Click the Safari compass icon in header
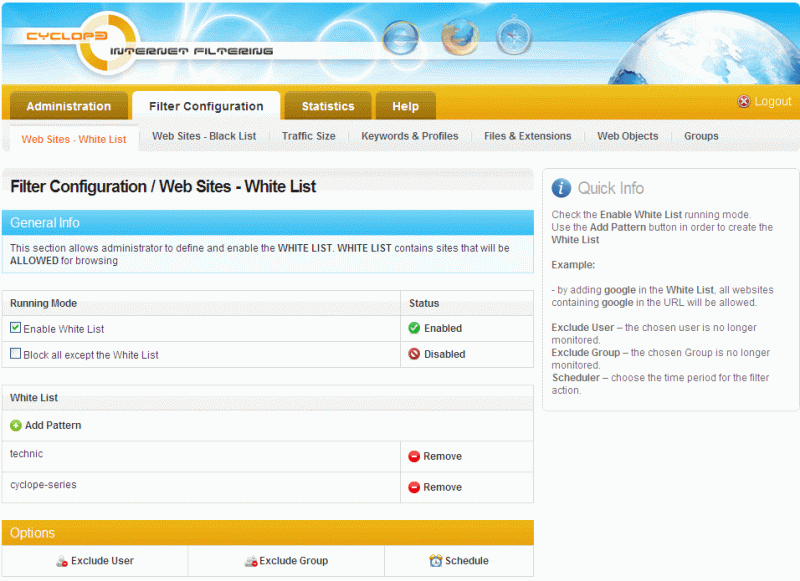The height and width of the screenshot is (581, 800). click(x=514, y=37)
